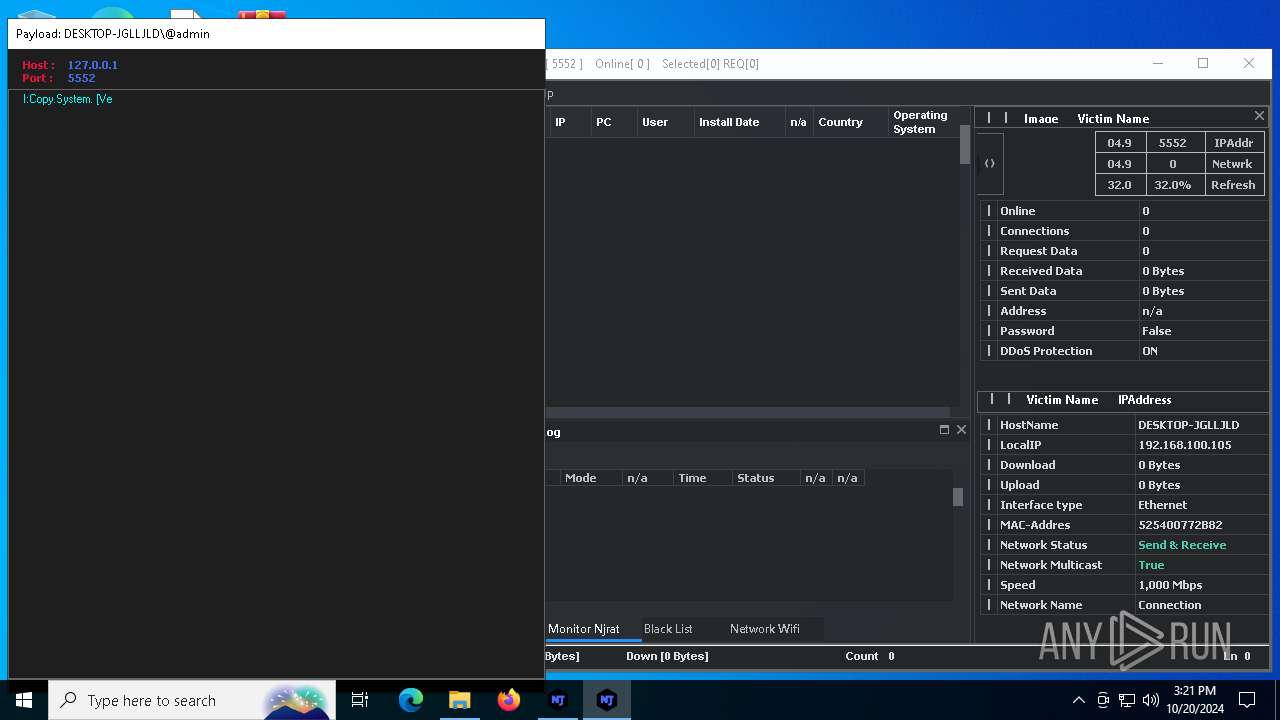Launch Microsoft Edge from taskbar
Viewport: 1280px width, 720px height.
pos(411,700)
